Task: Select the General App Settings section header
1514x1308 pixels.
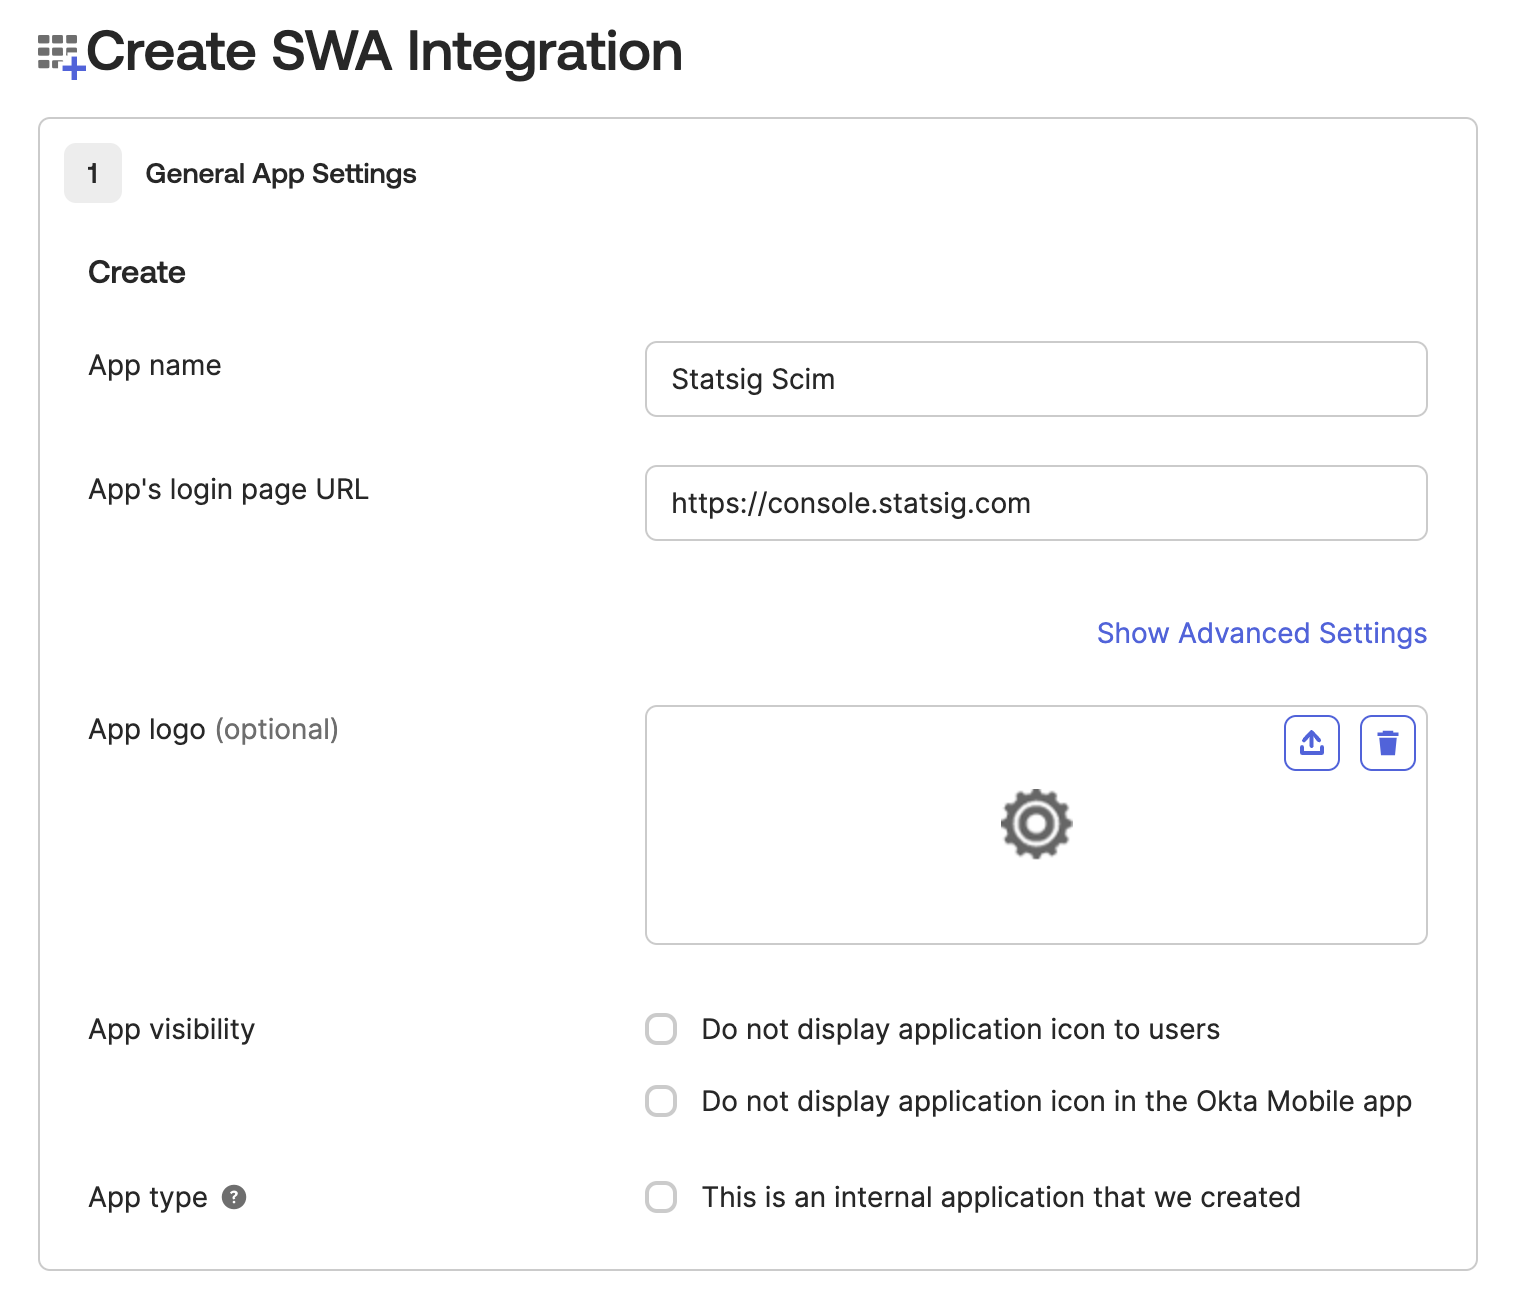Action: 281,172
